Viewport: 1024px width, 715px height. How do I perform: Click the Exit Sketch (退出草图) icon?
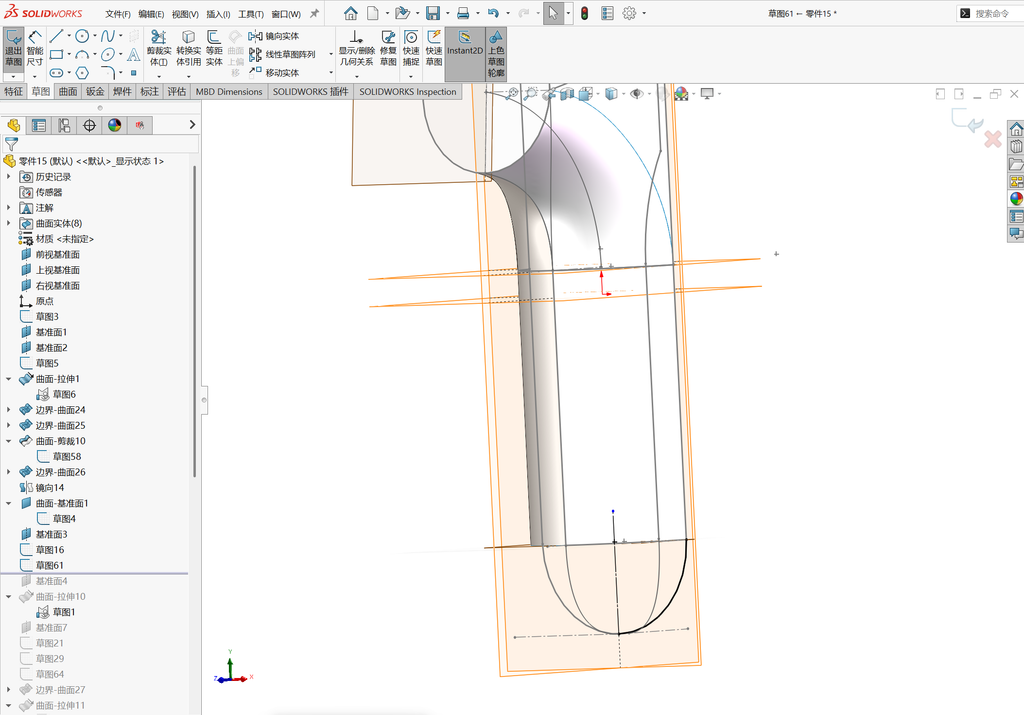point(13,48)
